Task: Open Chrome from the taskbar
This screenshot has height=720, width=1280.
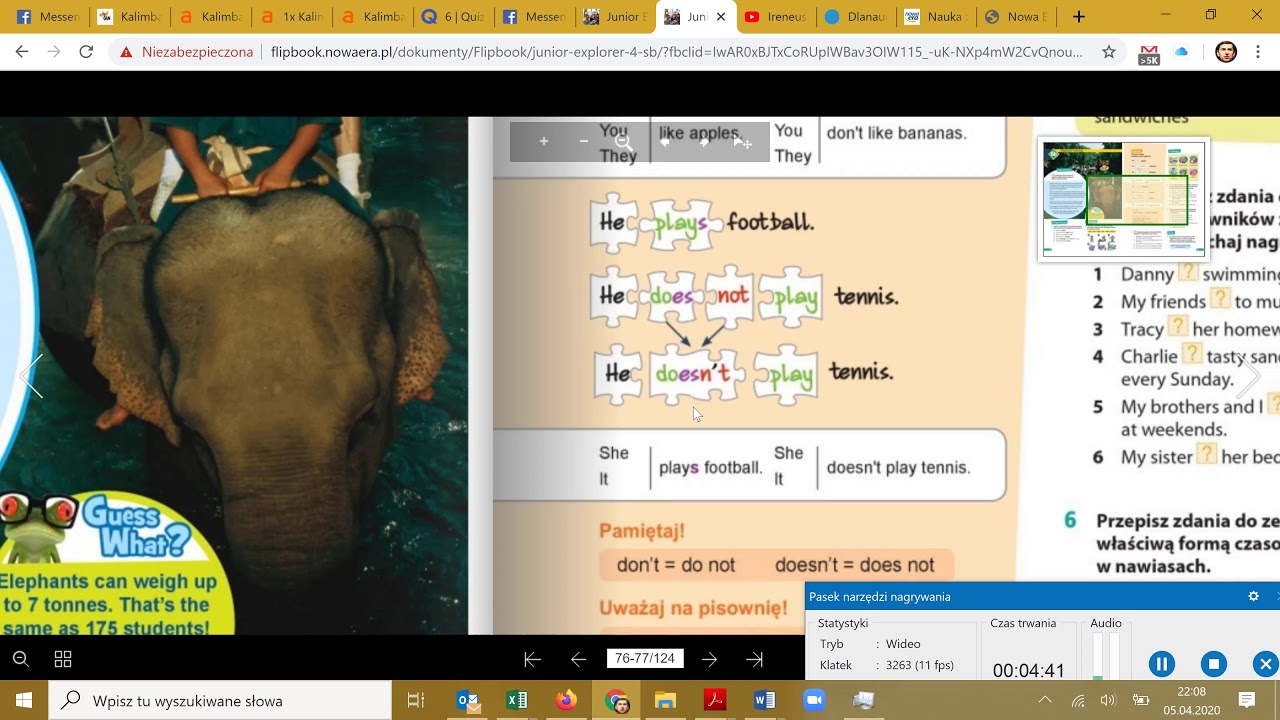Action: [617, 700]
